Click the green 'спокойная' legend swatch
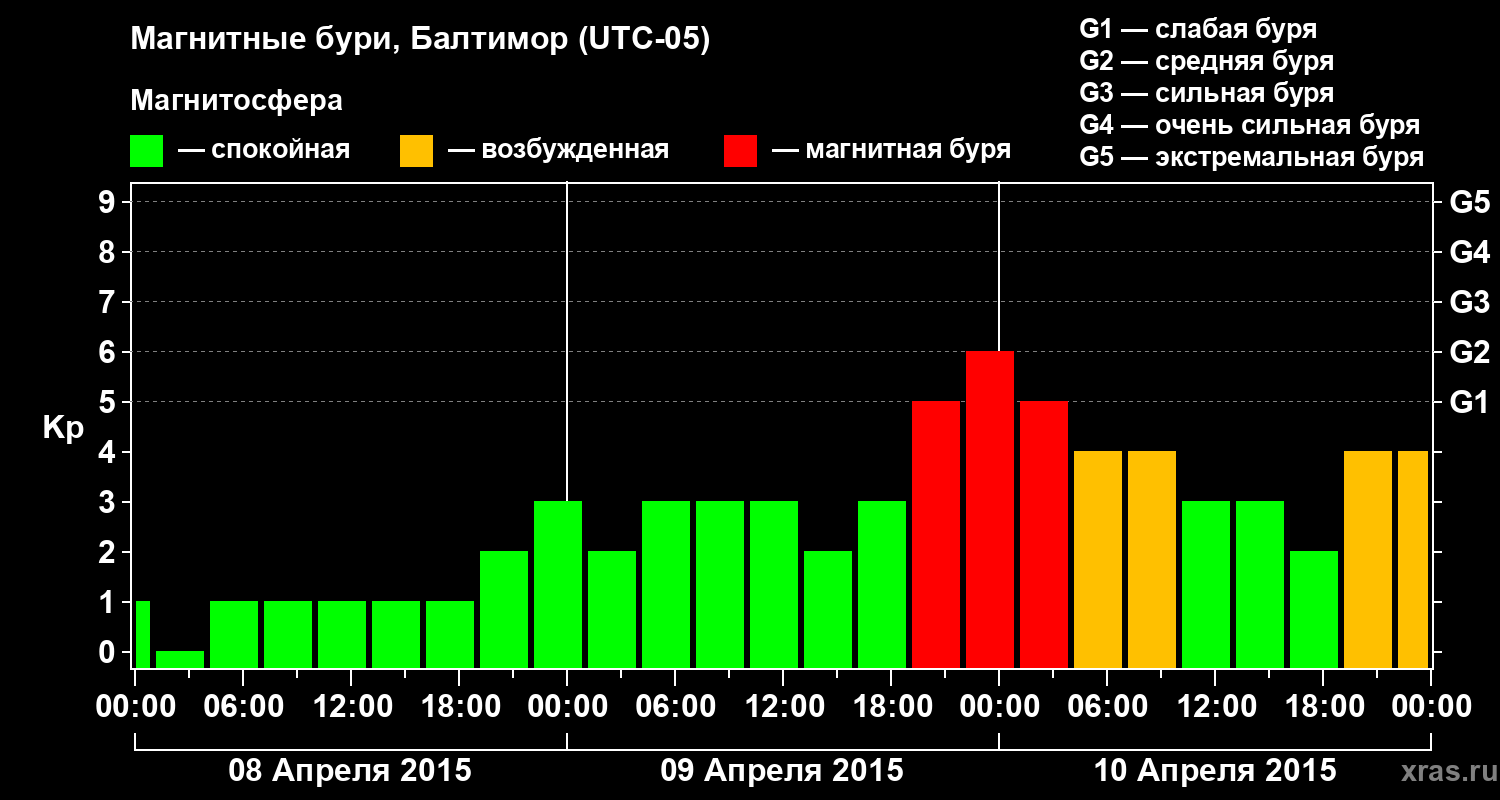 146,151
